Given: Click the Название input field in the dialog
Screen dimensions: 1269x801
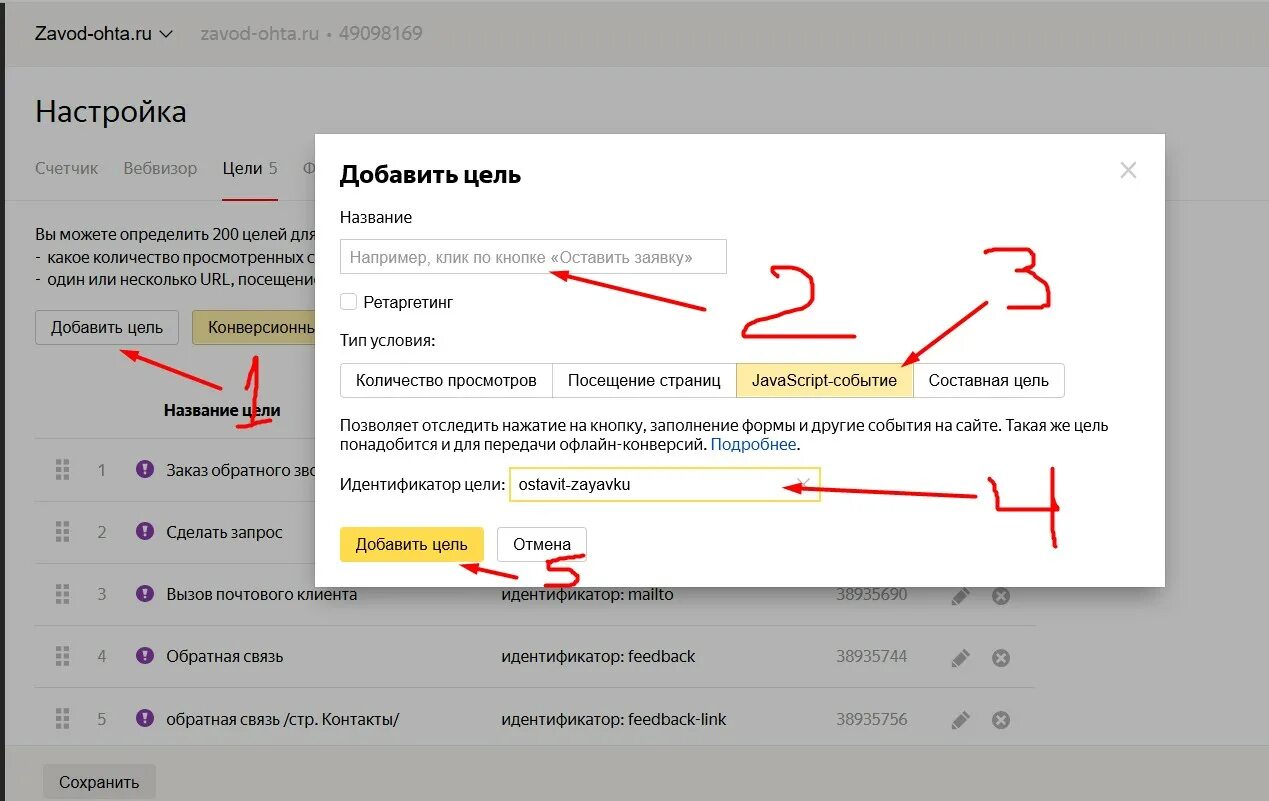Looking at the screenshot, I should [x=534, y=256].
